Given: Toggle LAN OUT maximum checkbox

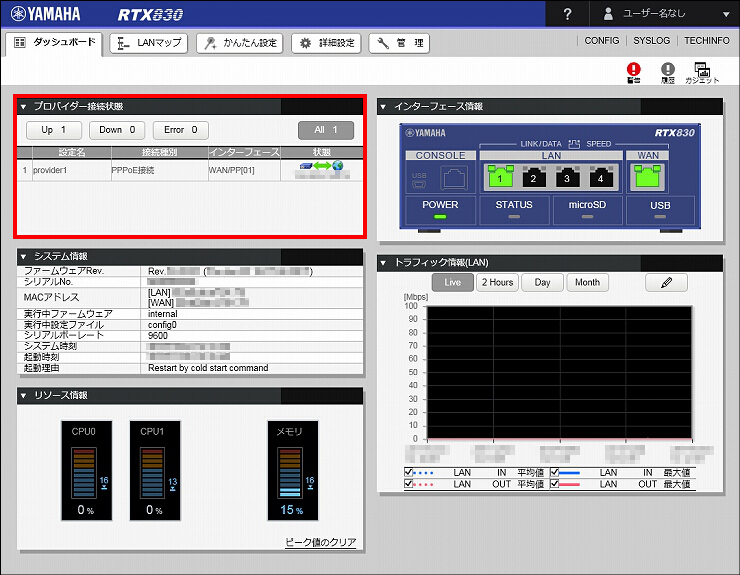Looking at the screenshot, I should [x=555, y=483].
